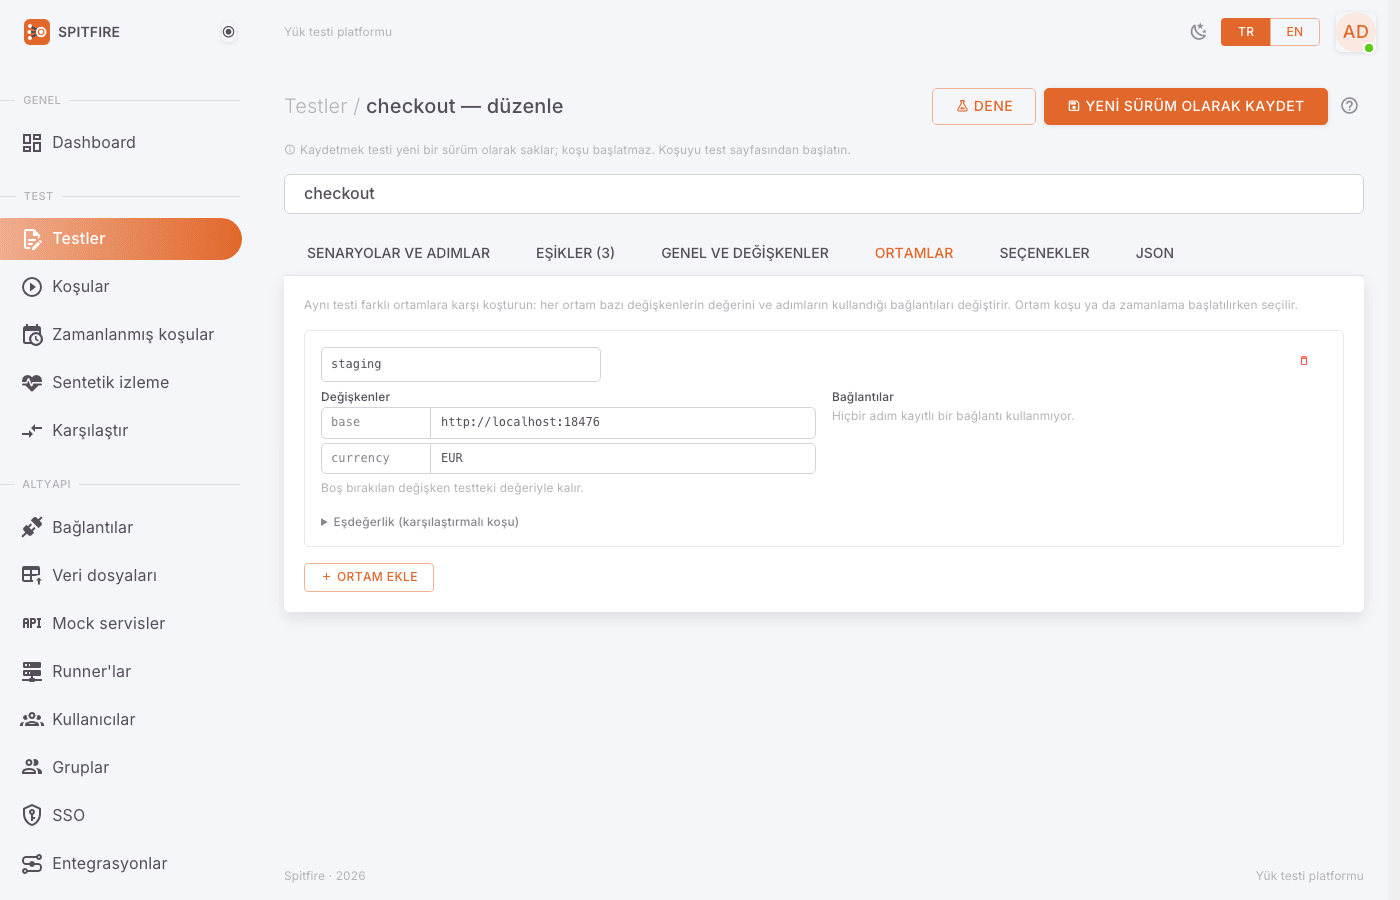
Task: Click the Ortam Ekle button
Action: [x=369, y=577]
